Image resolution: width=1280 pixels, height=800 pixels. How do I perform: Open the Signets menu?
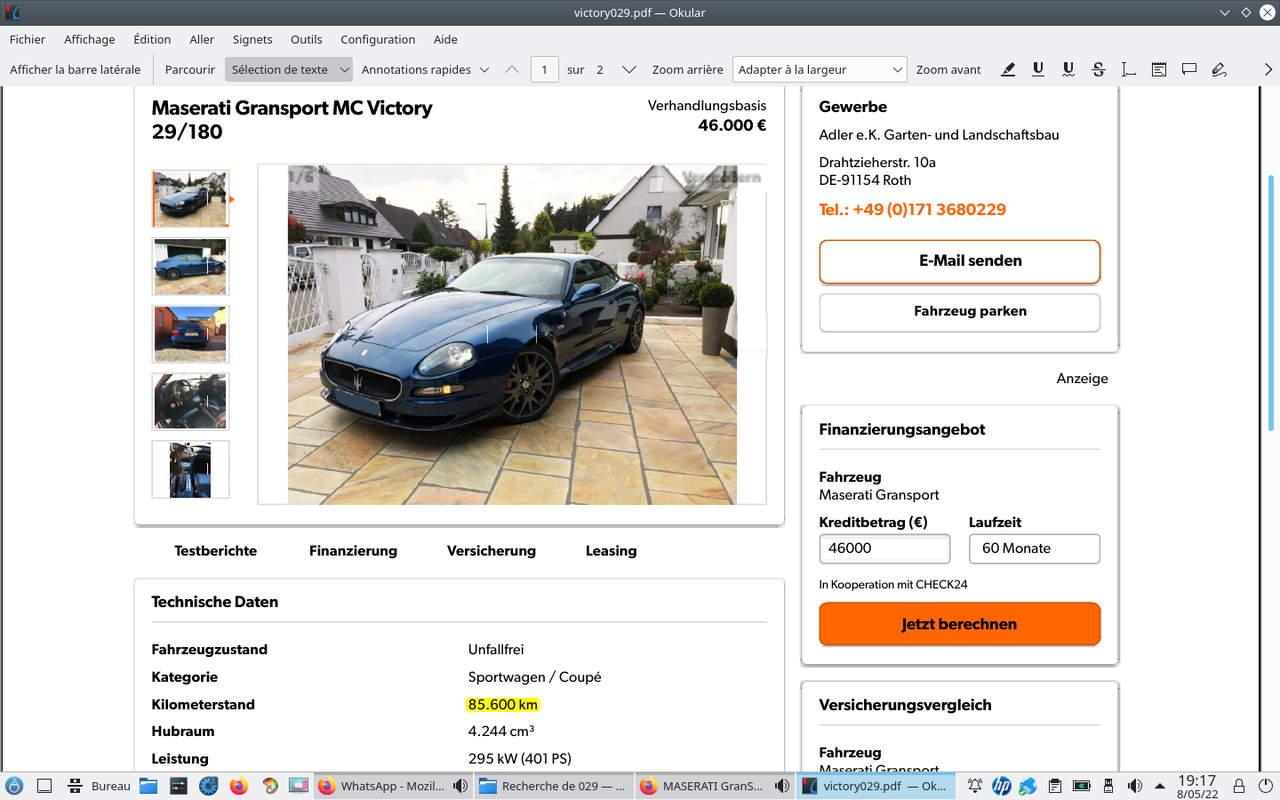point(252,40)
